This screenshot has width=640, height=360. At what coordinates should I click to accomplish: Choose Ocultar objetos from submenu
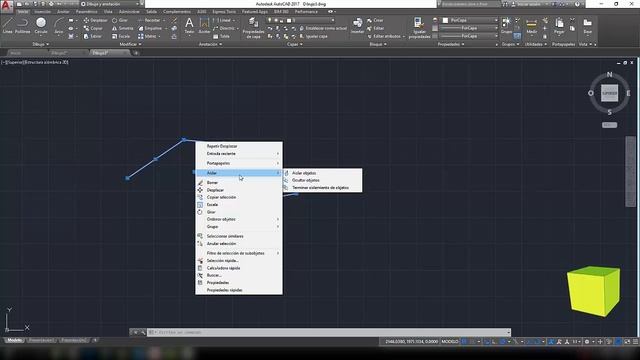323,180
